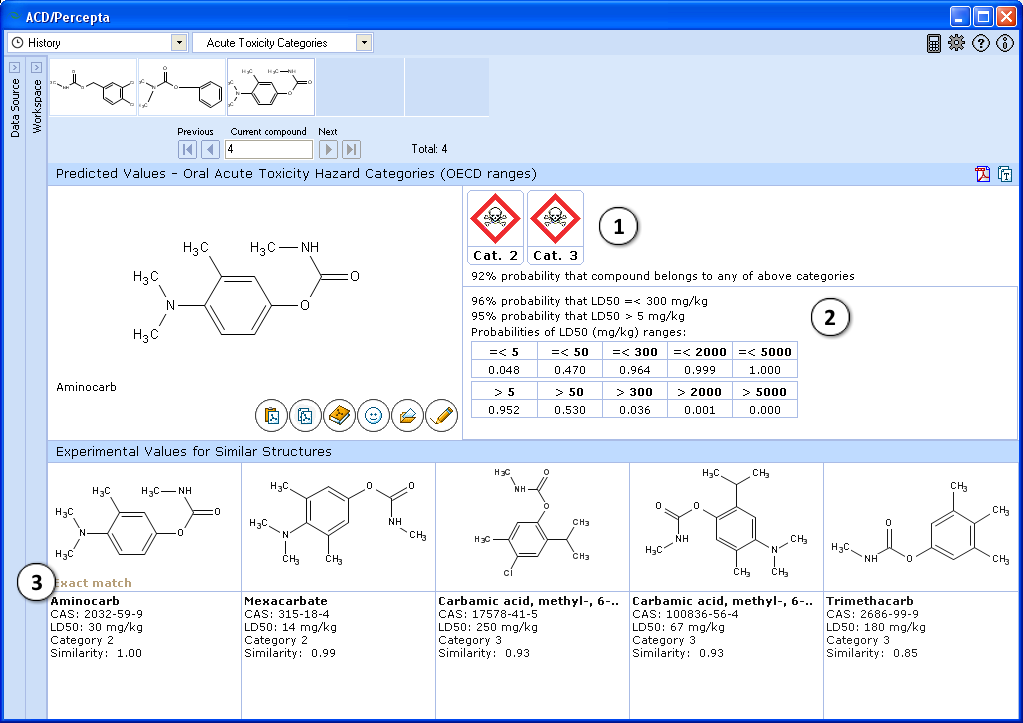Click the copy-as-text icon beside PDF icon
1023x723 pixels.
(x=1005, y=174)
